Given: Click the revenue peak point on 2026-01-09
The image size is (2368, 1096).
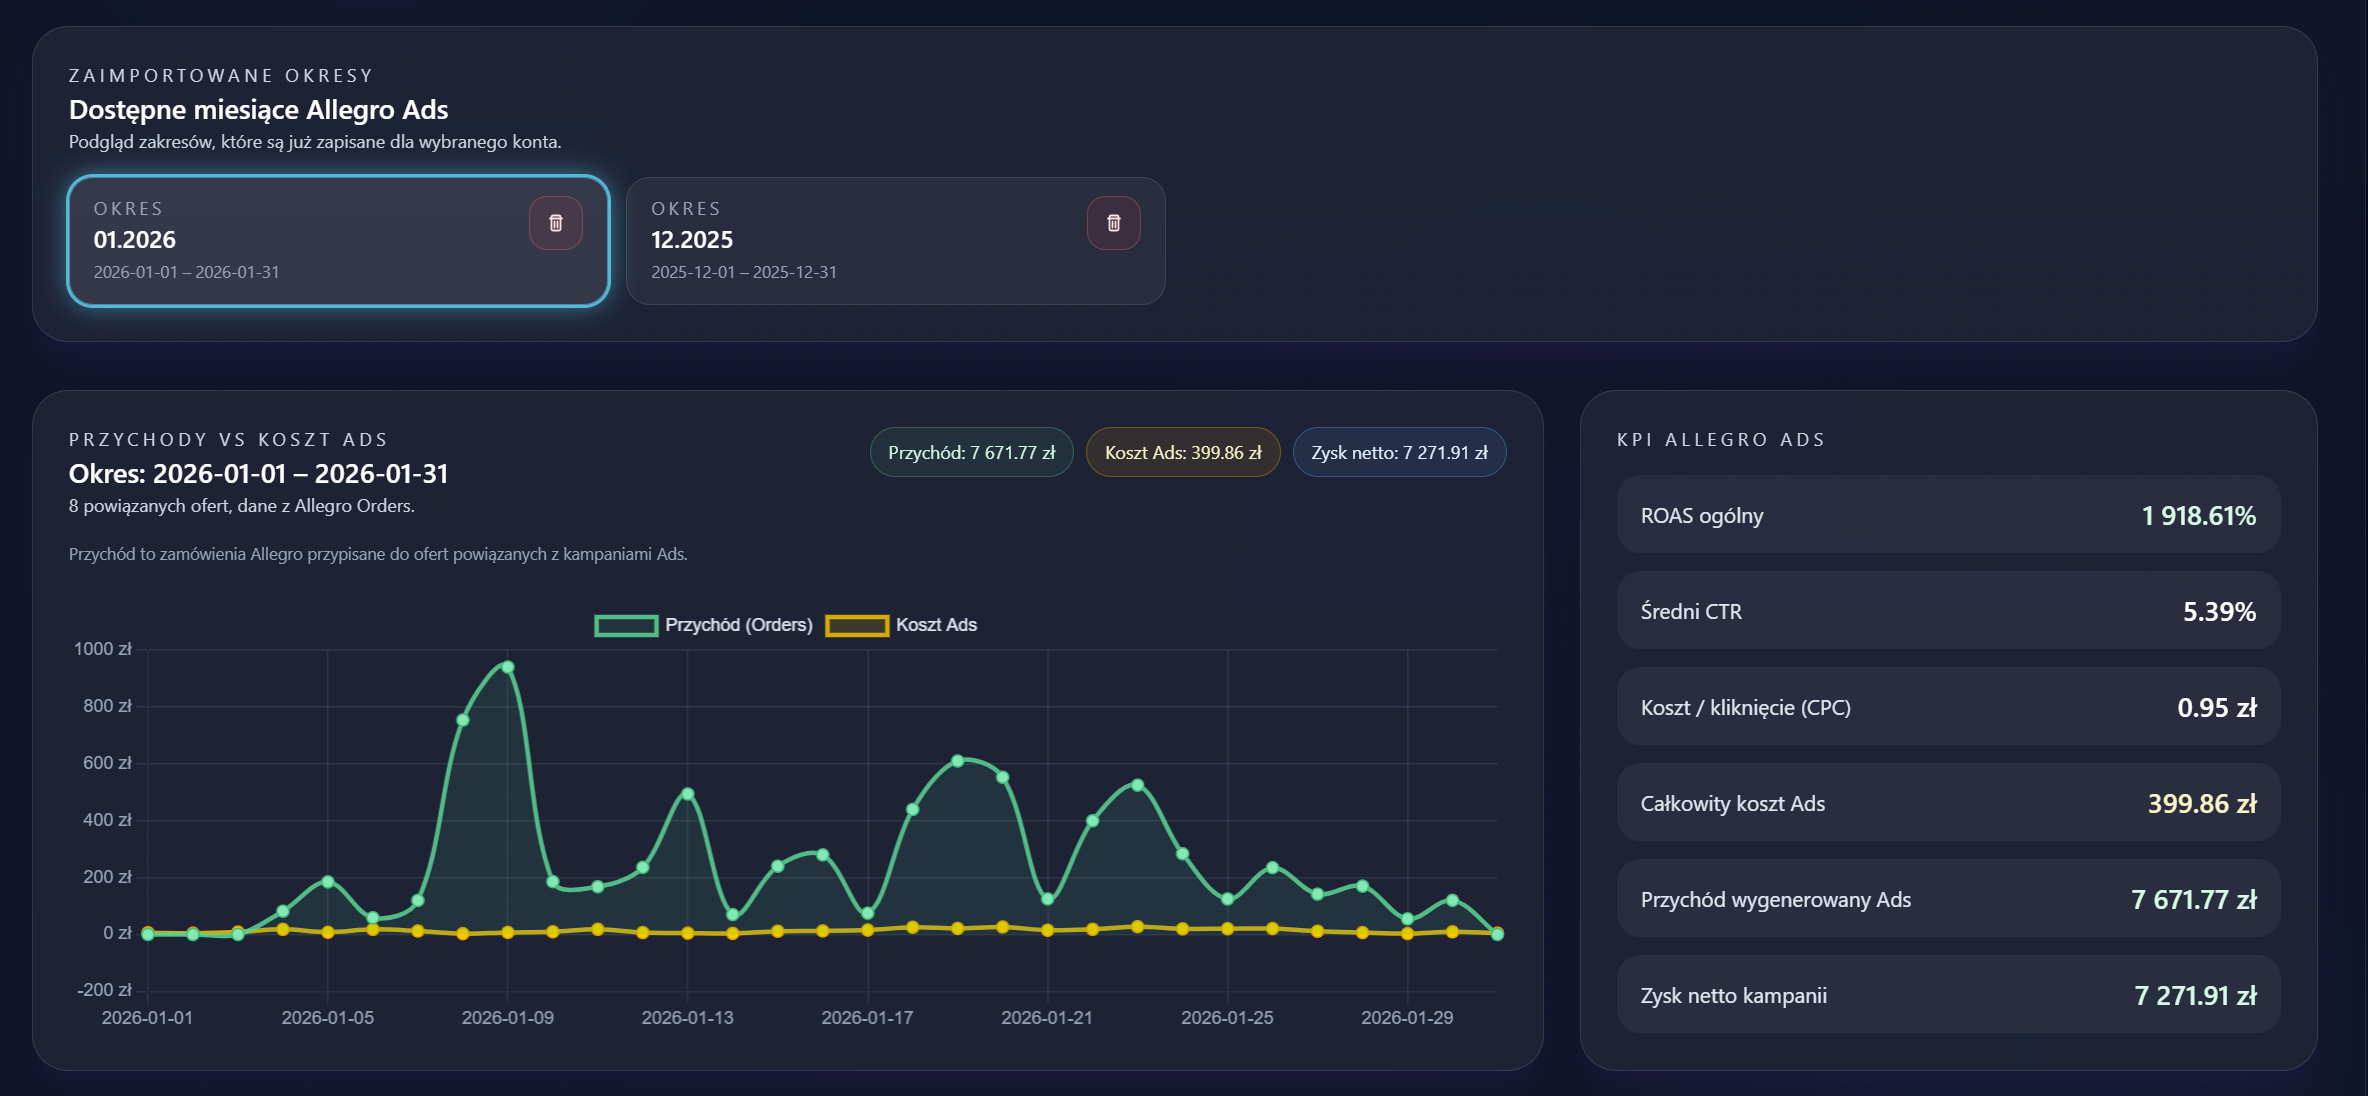Looking at the screenshot, I should (508, 667).
